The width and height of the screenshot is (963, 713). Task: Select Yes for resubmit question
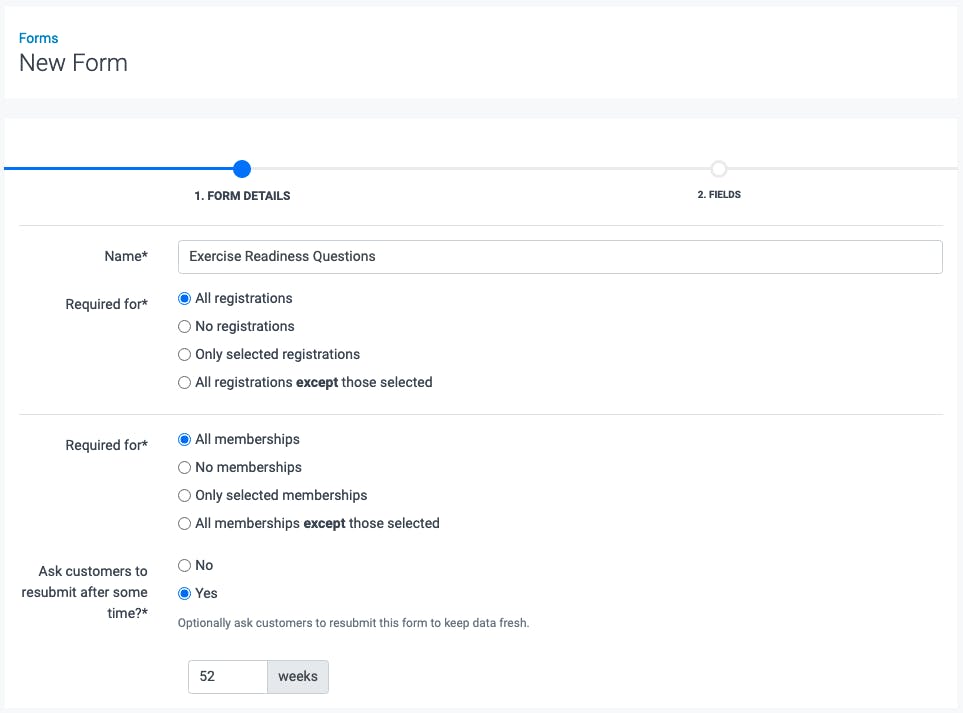point(183,593)
